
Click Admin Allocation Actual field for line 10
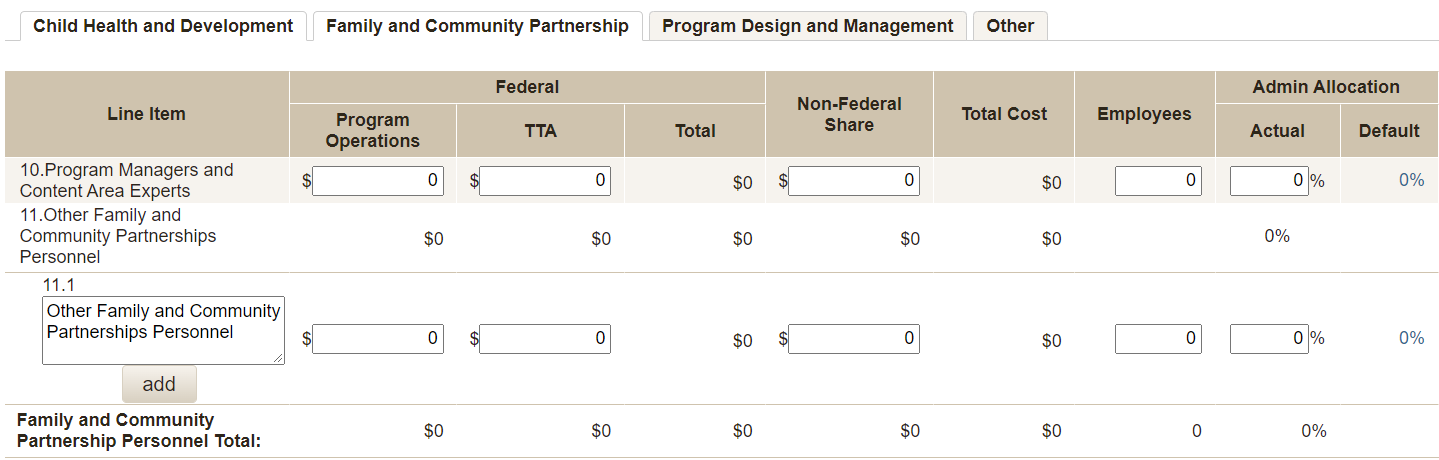[1268, 181]
